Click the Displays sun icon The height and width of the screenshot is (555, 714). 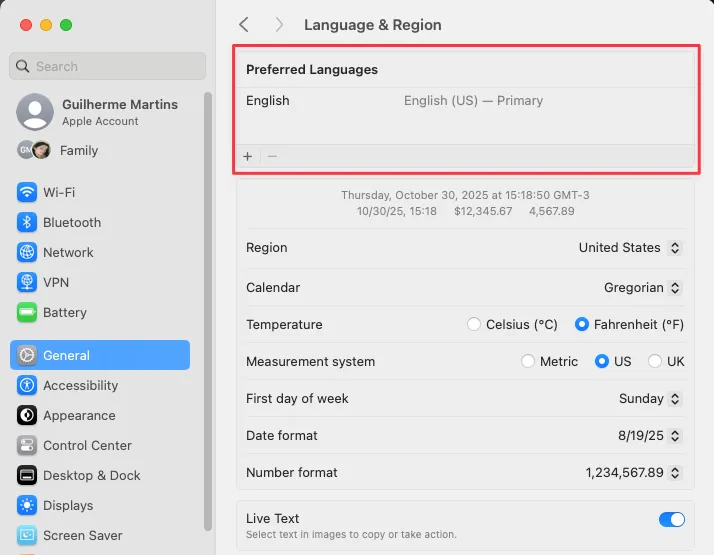point(27,505)
